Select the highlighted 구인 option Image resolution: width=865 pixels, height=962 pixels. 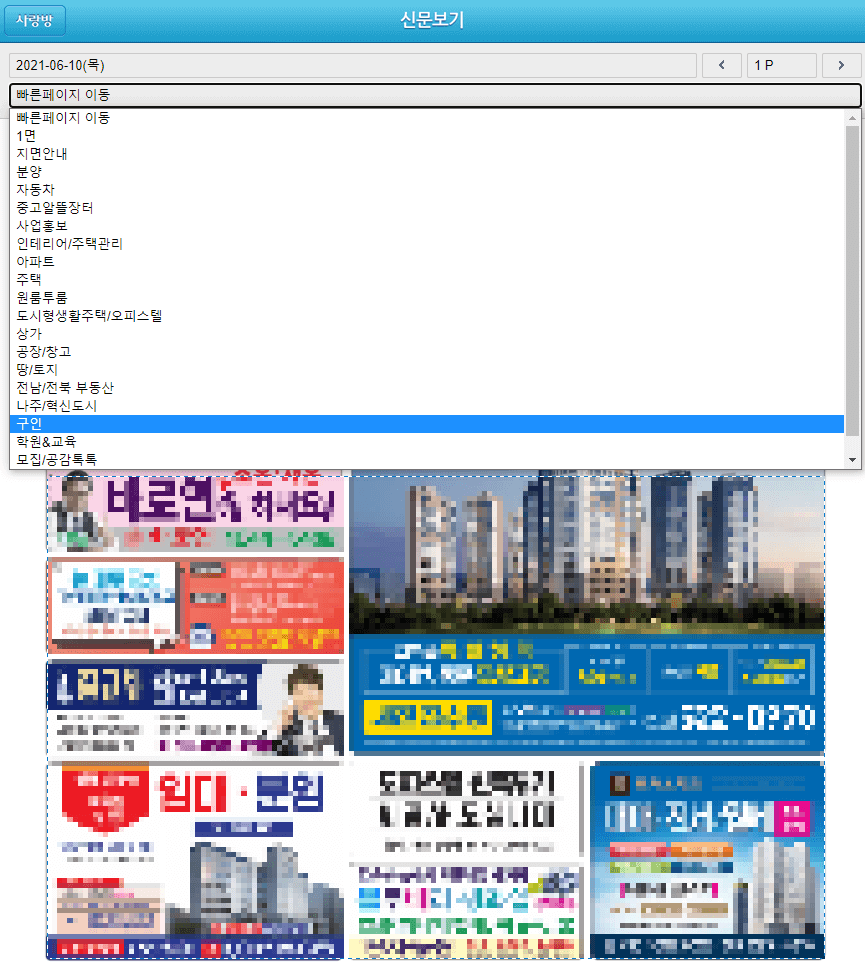point(426,423)
